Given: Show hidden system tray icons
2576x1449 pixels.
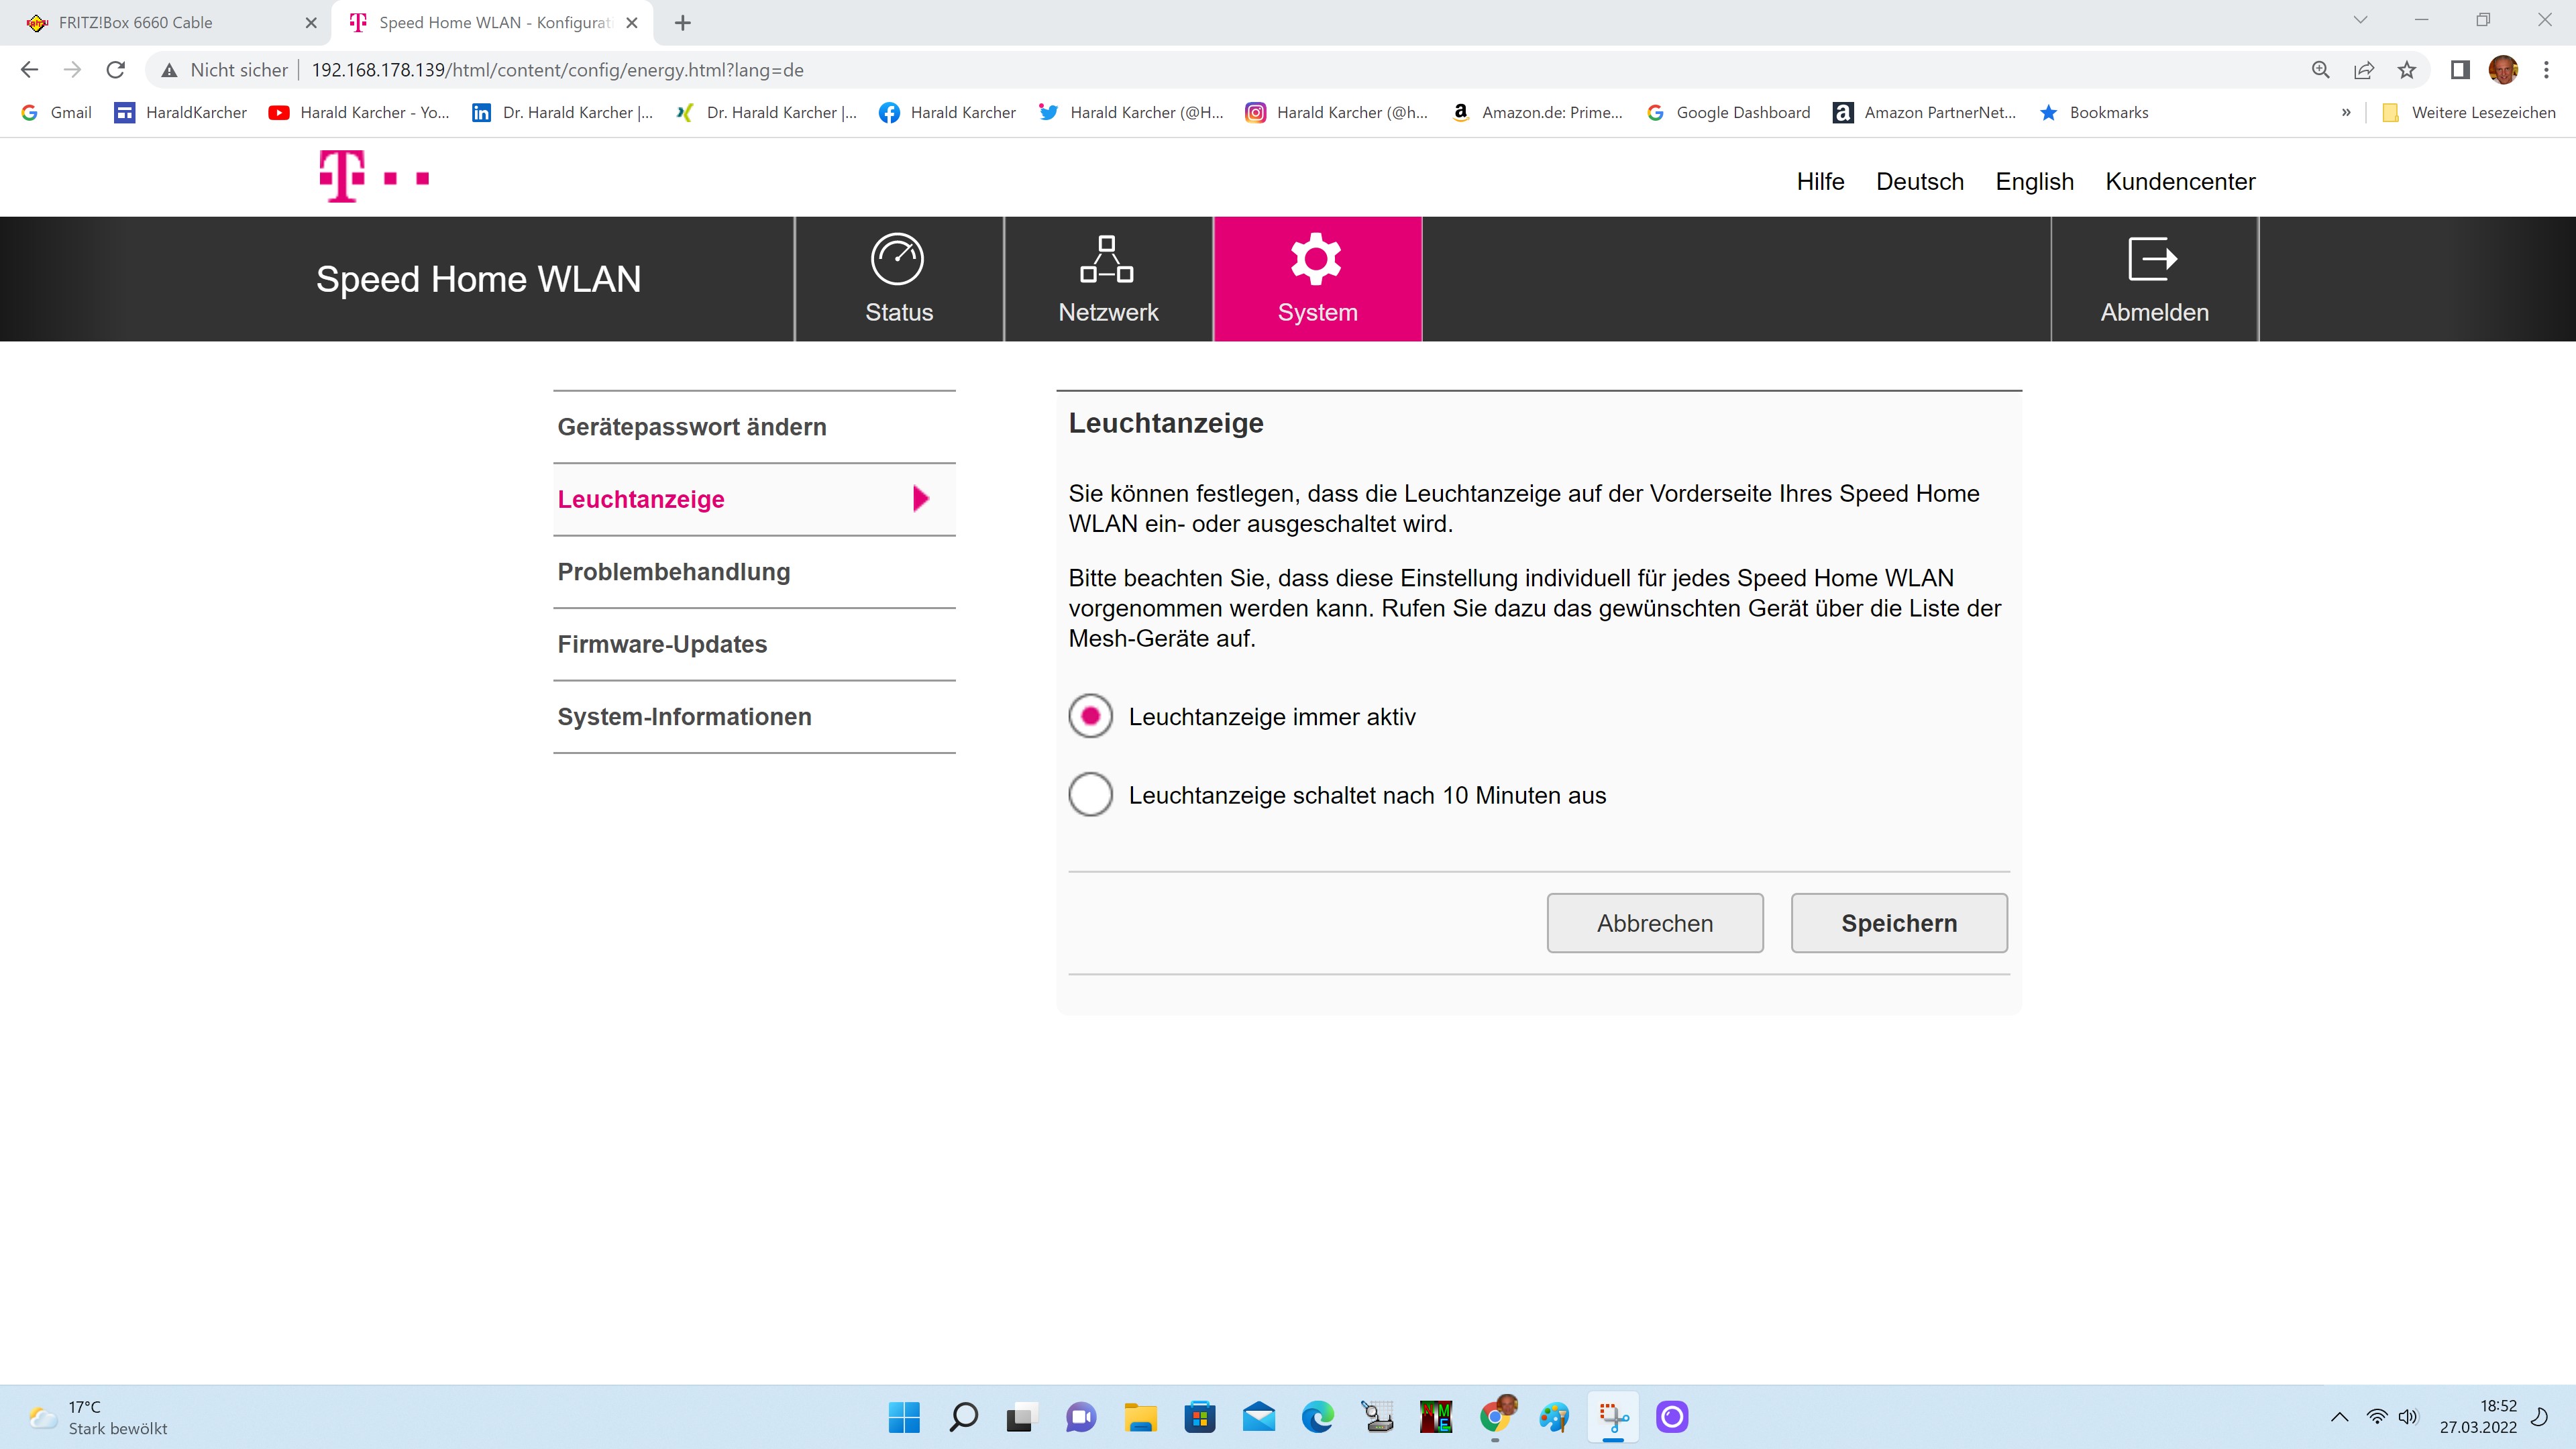Looking at the screenshot, I should [x=2339, y=1417].
